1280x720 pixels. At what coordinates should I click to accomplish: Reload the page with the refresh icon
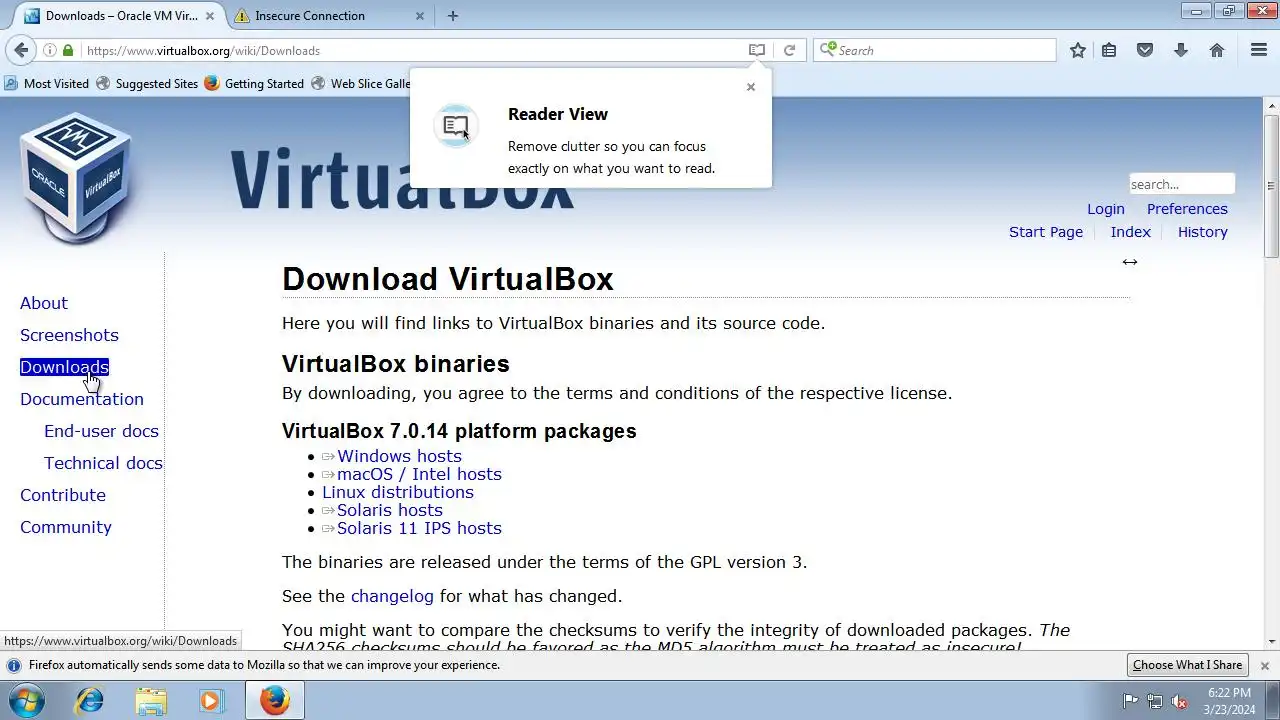click(789, 50)
